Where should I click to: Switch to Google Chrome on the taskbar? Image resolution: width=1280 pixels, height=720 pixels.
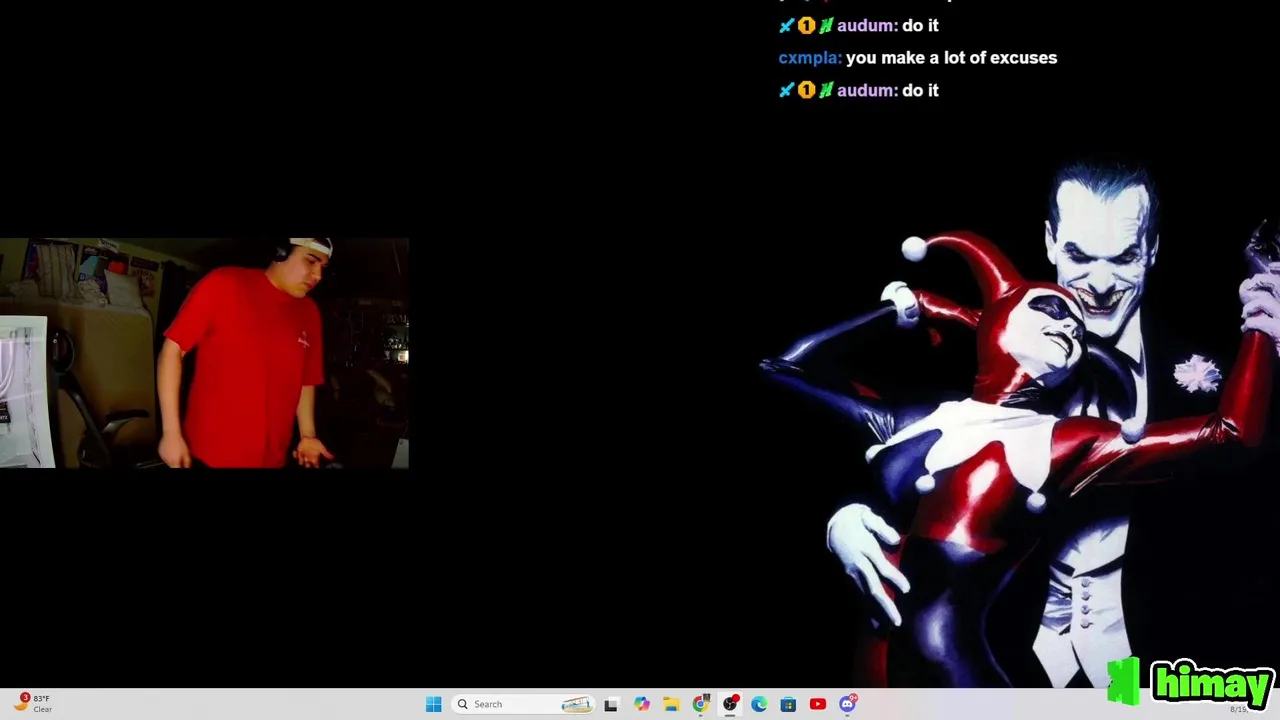700,704
